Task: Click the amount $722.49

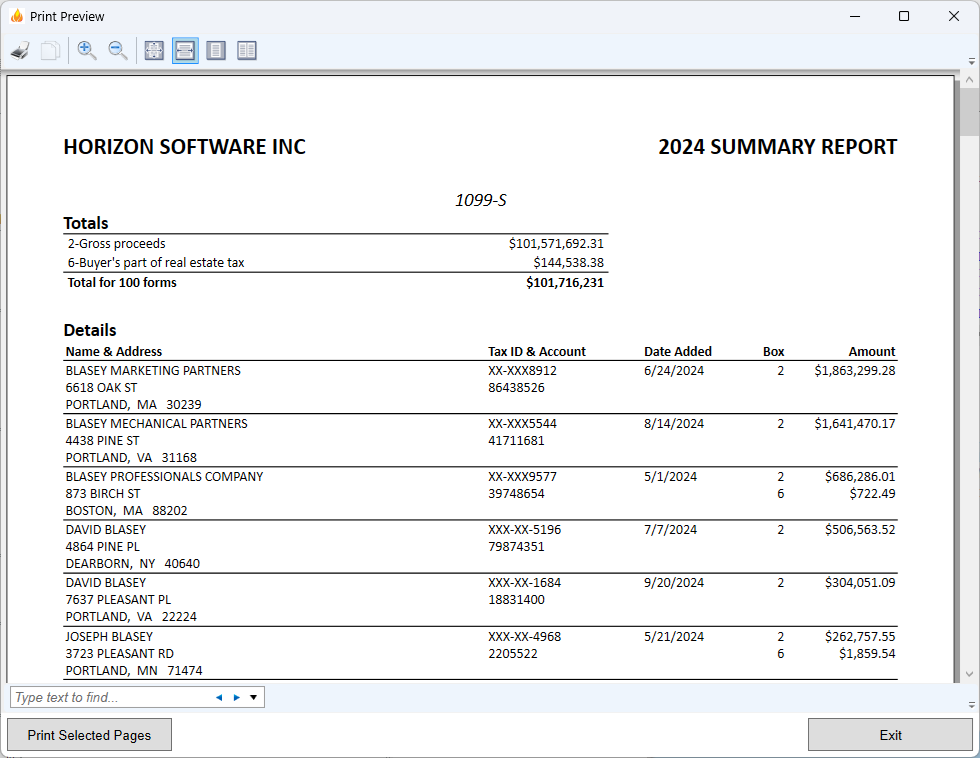Action: (872, 494)
